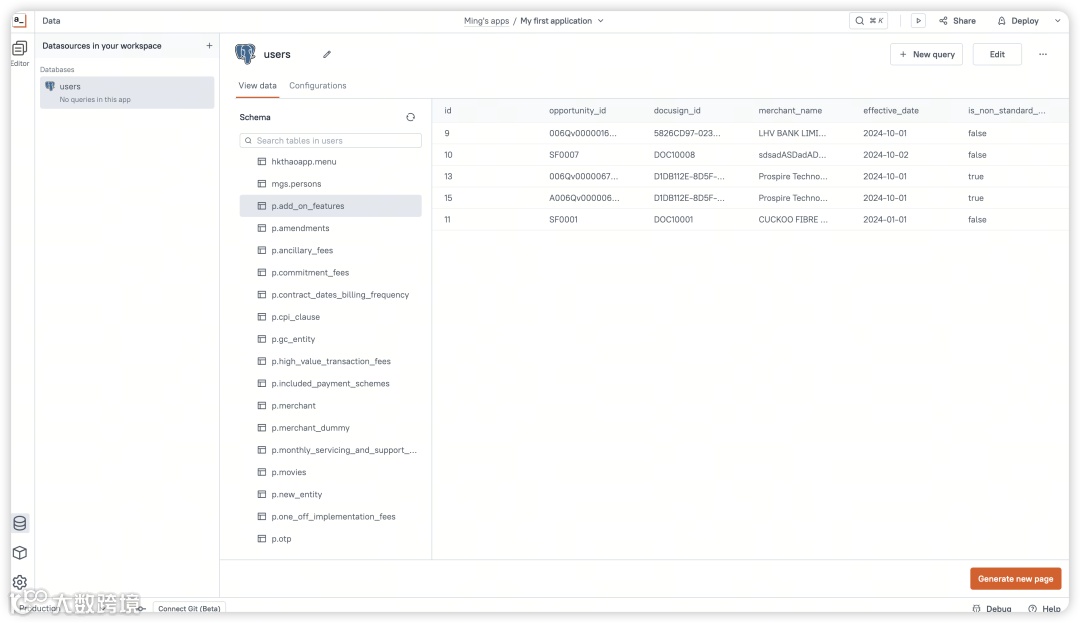1080x623 pixels.
Task: Click the Debug bug icon in status bar
Action: [x=976, y=609]
